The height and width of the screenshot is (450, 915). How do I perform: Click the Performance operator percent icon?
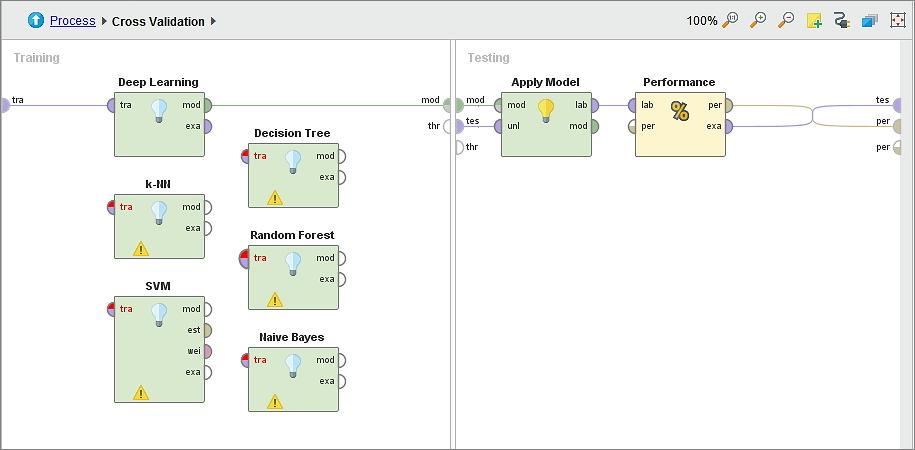coord(680,112)
